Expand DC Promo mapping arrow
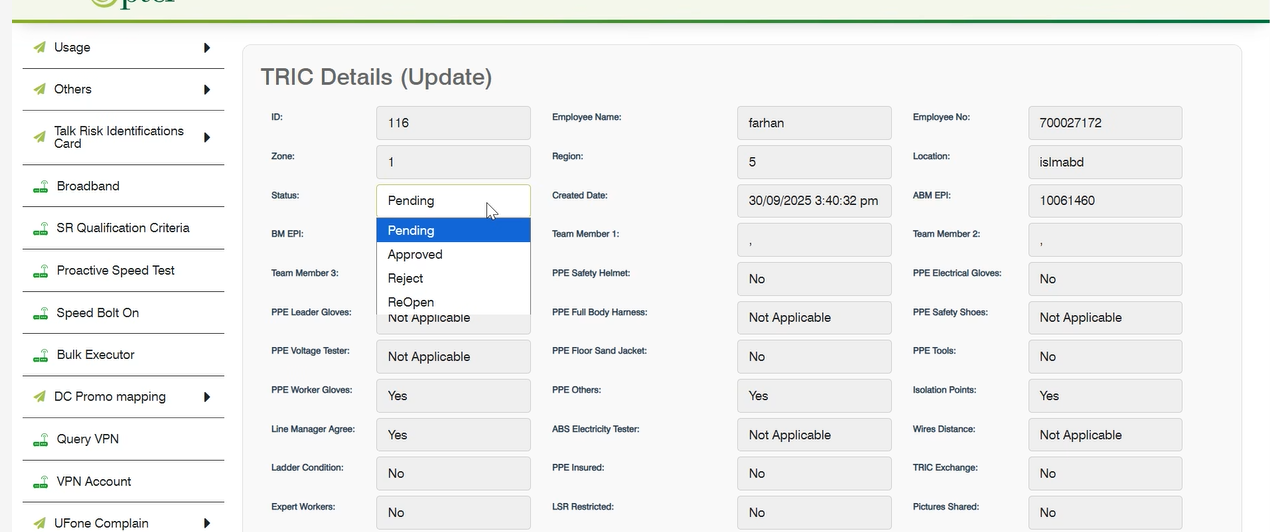The image size is (1270, 532). 207,397
